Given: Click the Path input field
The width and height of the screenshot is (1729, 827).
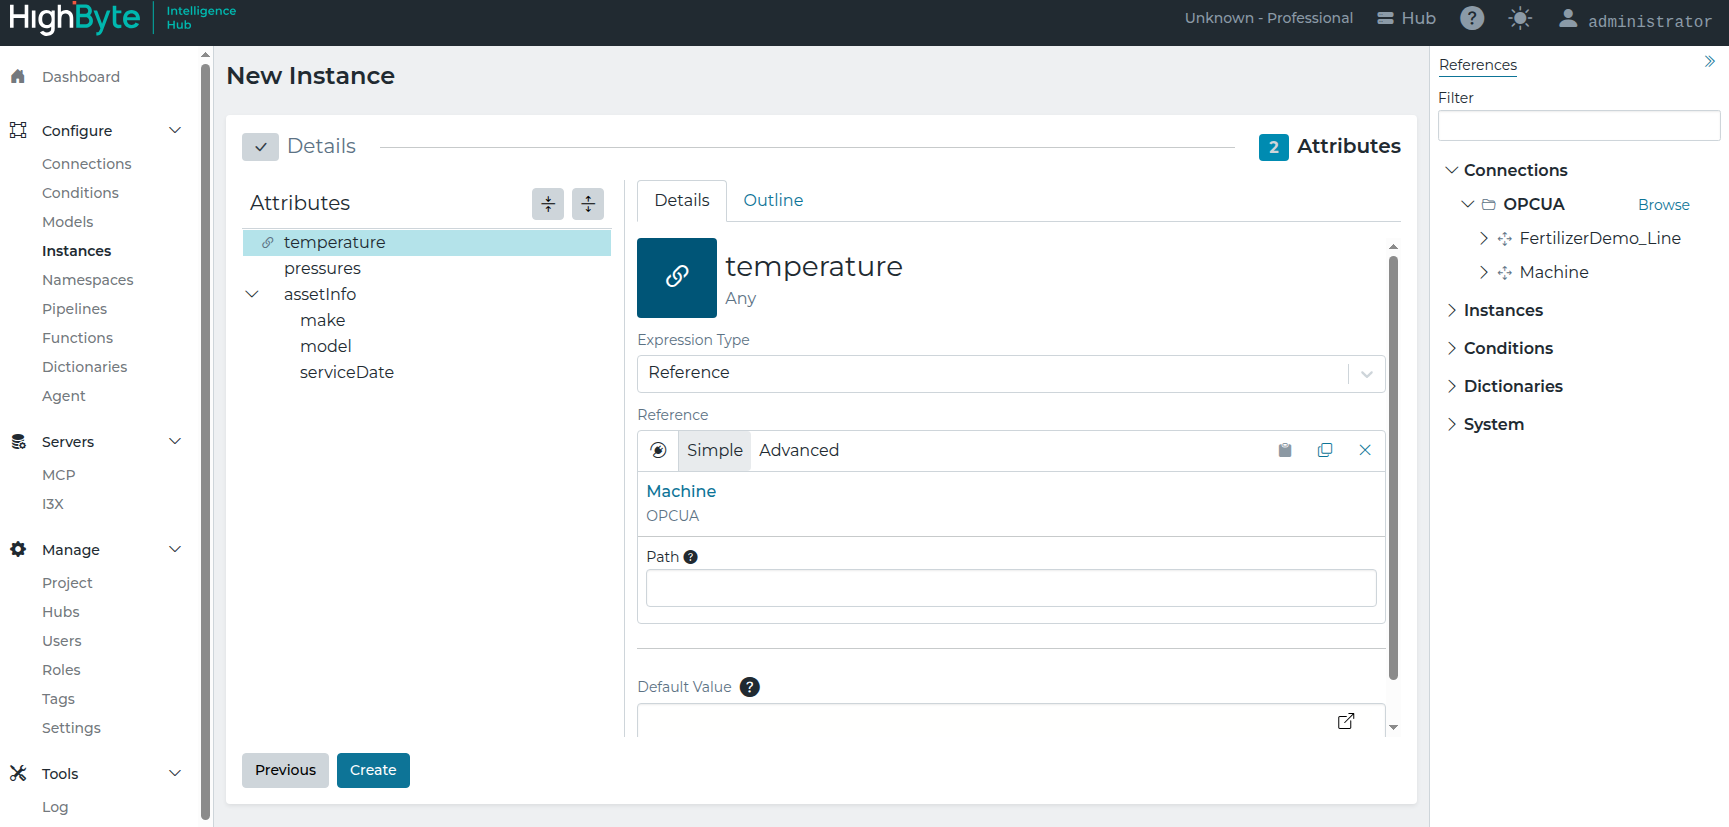Looking at the screenshot, I should pyautogui.click(x=1011, y=588).
